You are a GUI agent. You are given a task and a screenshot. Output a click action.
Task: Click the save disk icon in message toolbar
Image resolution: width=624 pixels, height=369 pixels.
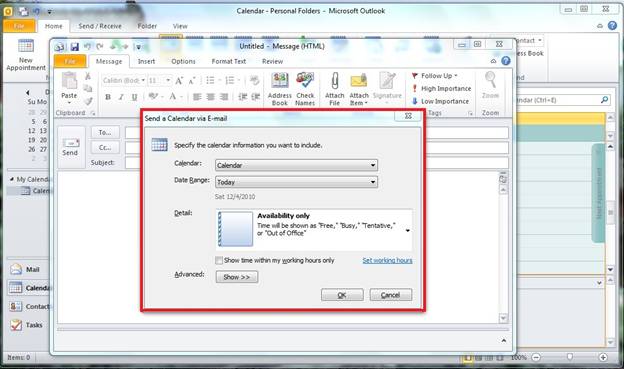click(74, 47)
